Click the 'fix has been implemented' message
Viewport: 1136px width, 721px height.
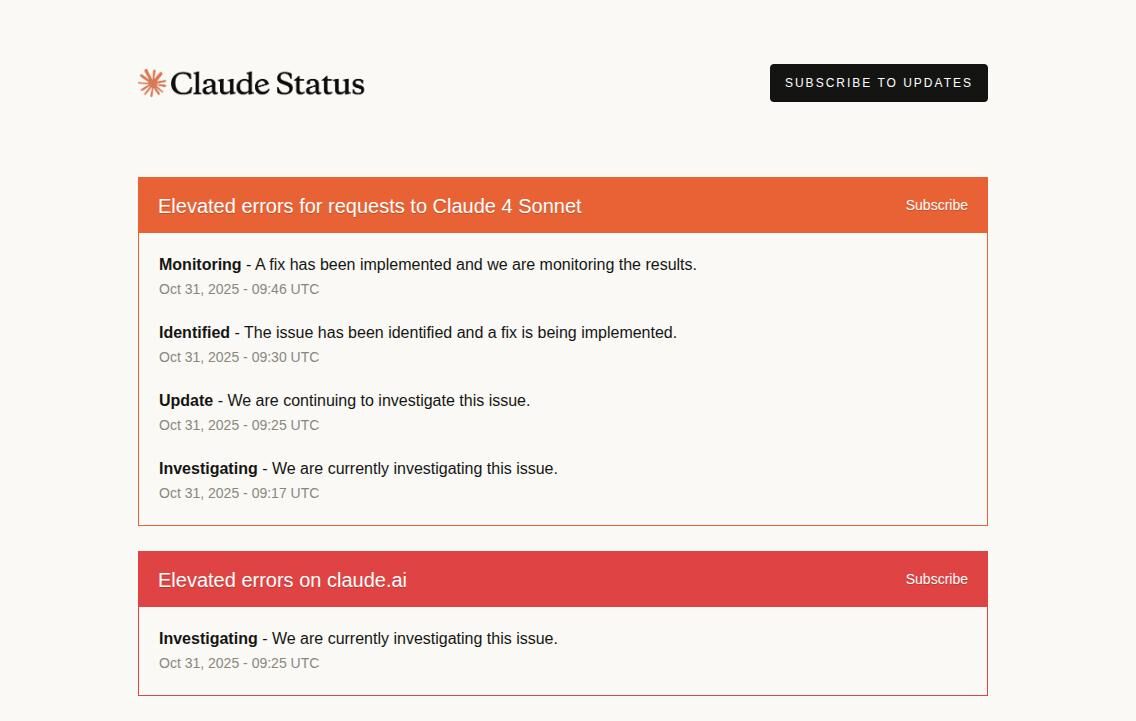[476, 265]
